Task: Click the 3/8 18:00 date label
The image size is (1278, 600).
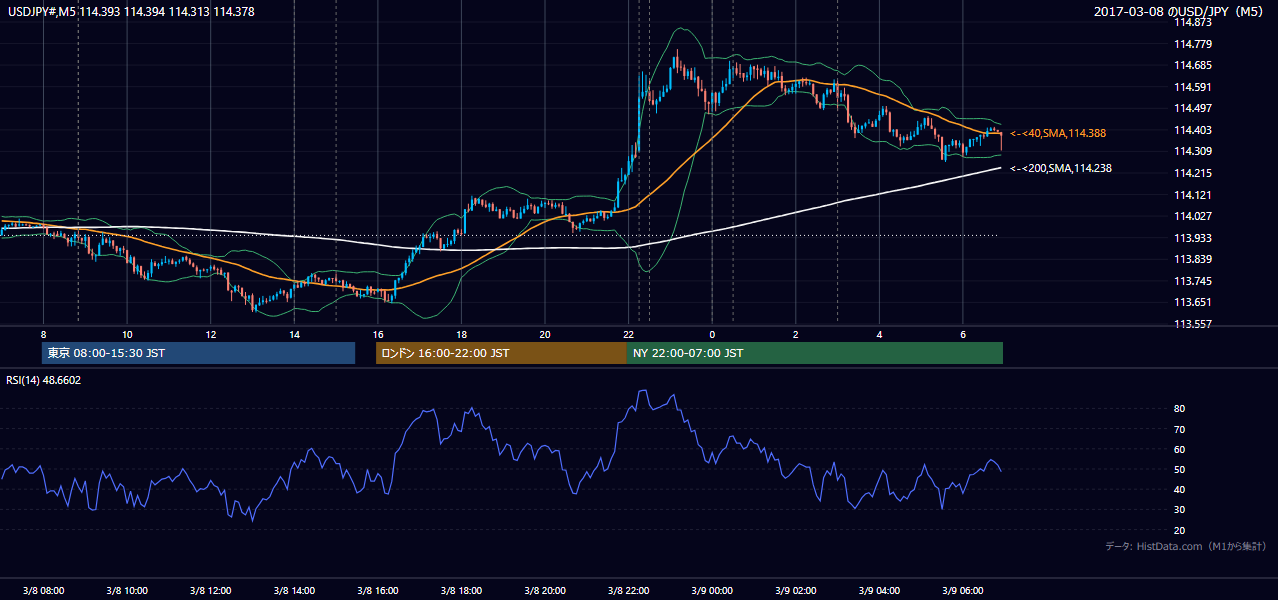Action: click(461, 591)
